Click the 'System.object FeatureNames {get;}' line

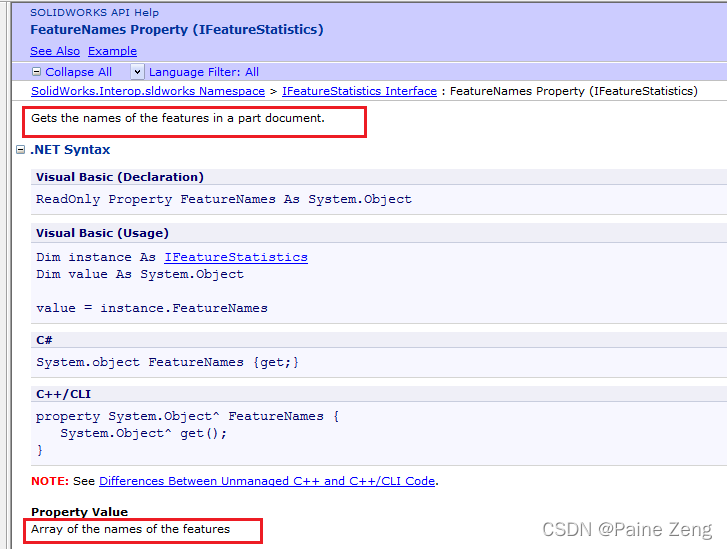167,362
